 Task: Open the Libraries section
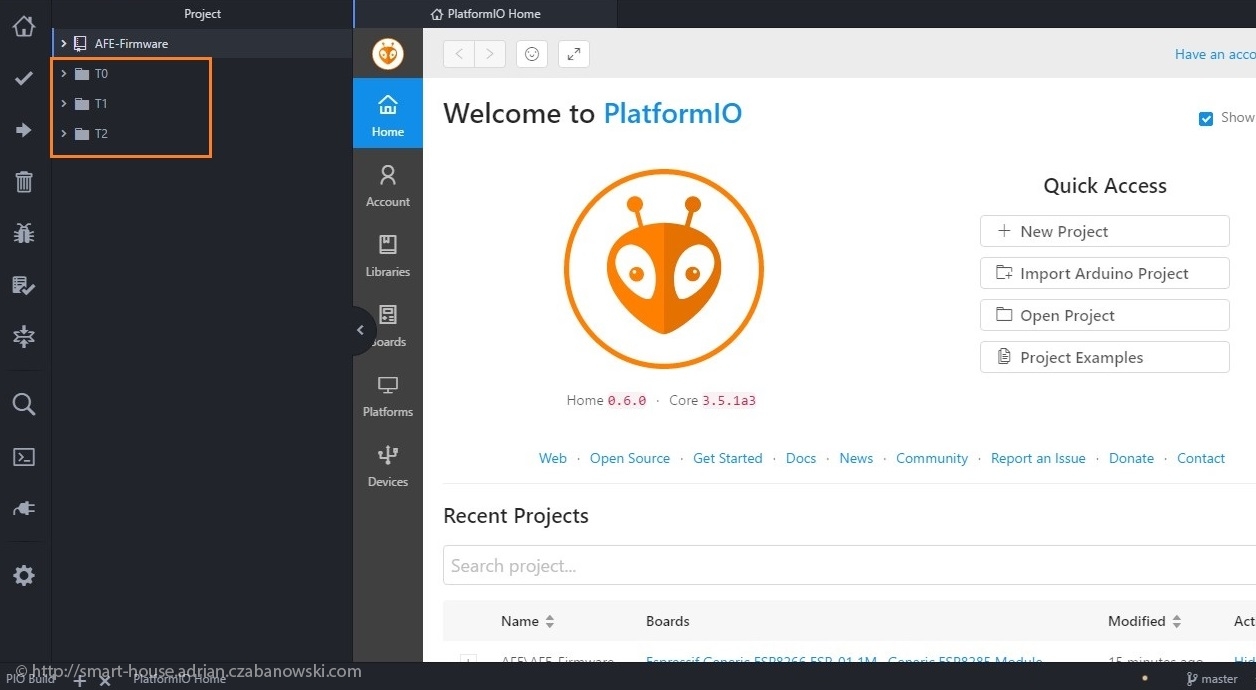point(388,256)
